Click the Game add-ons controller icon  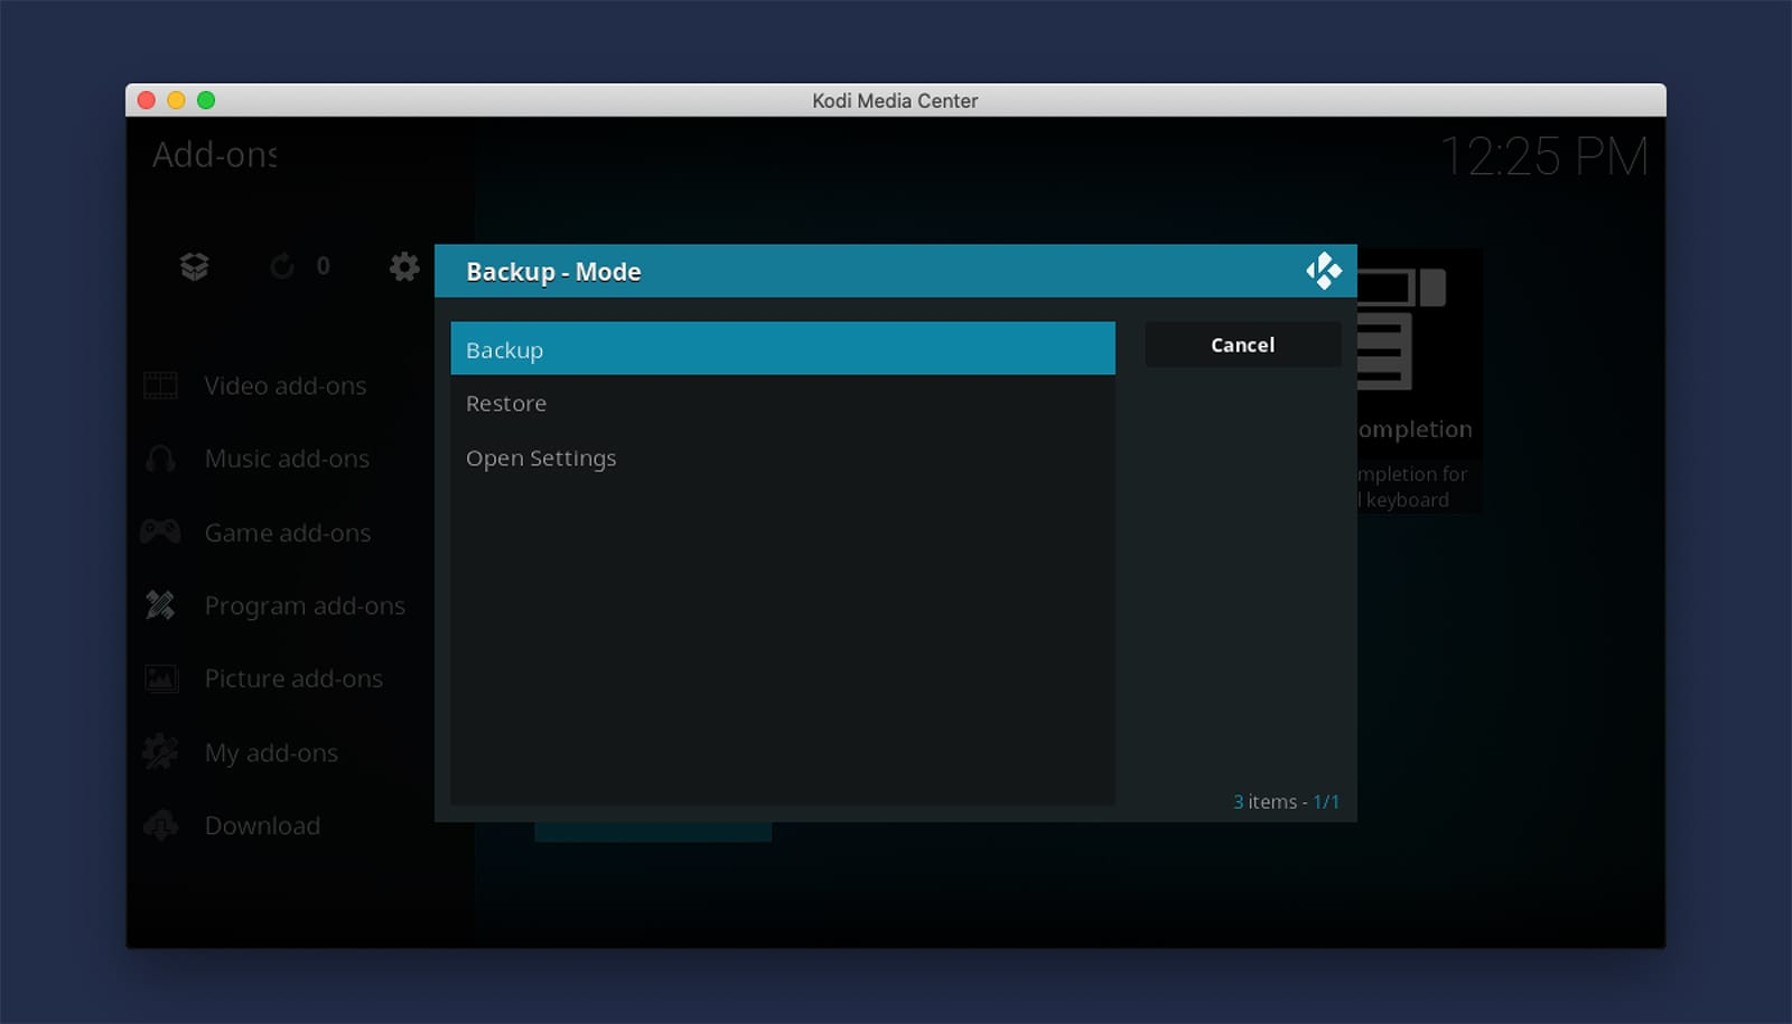[161, 532]
